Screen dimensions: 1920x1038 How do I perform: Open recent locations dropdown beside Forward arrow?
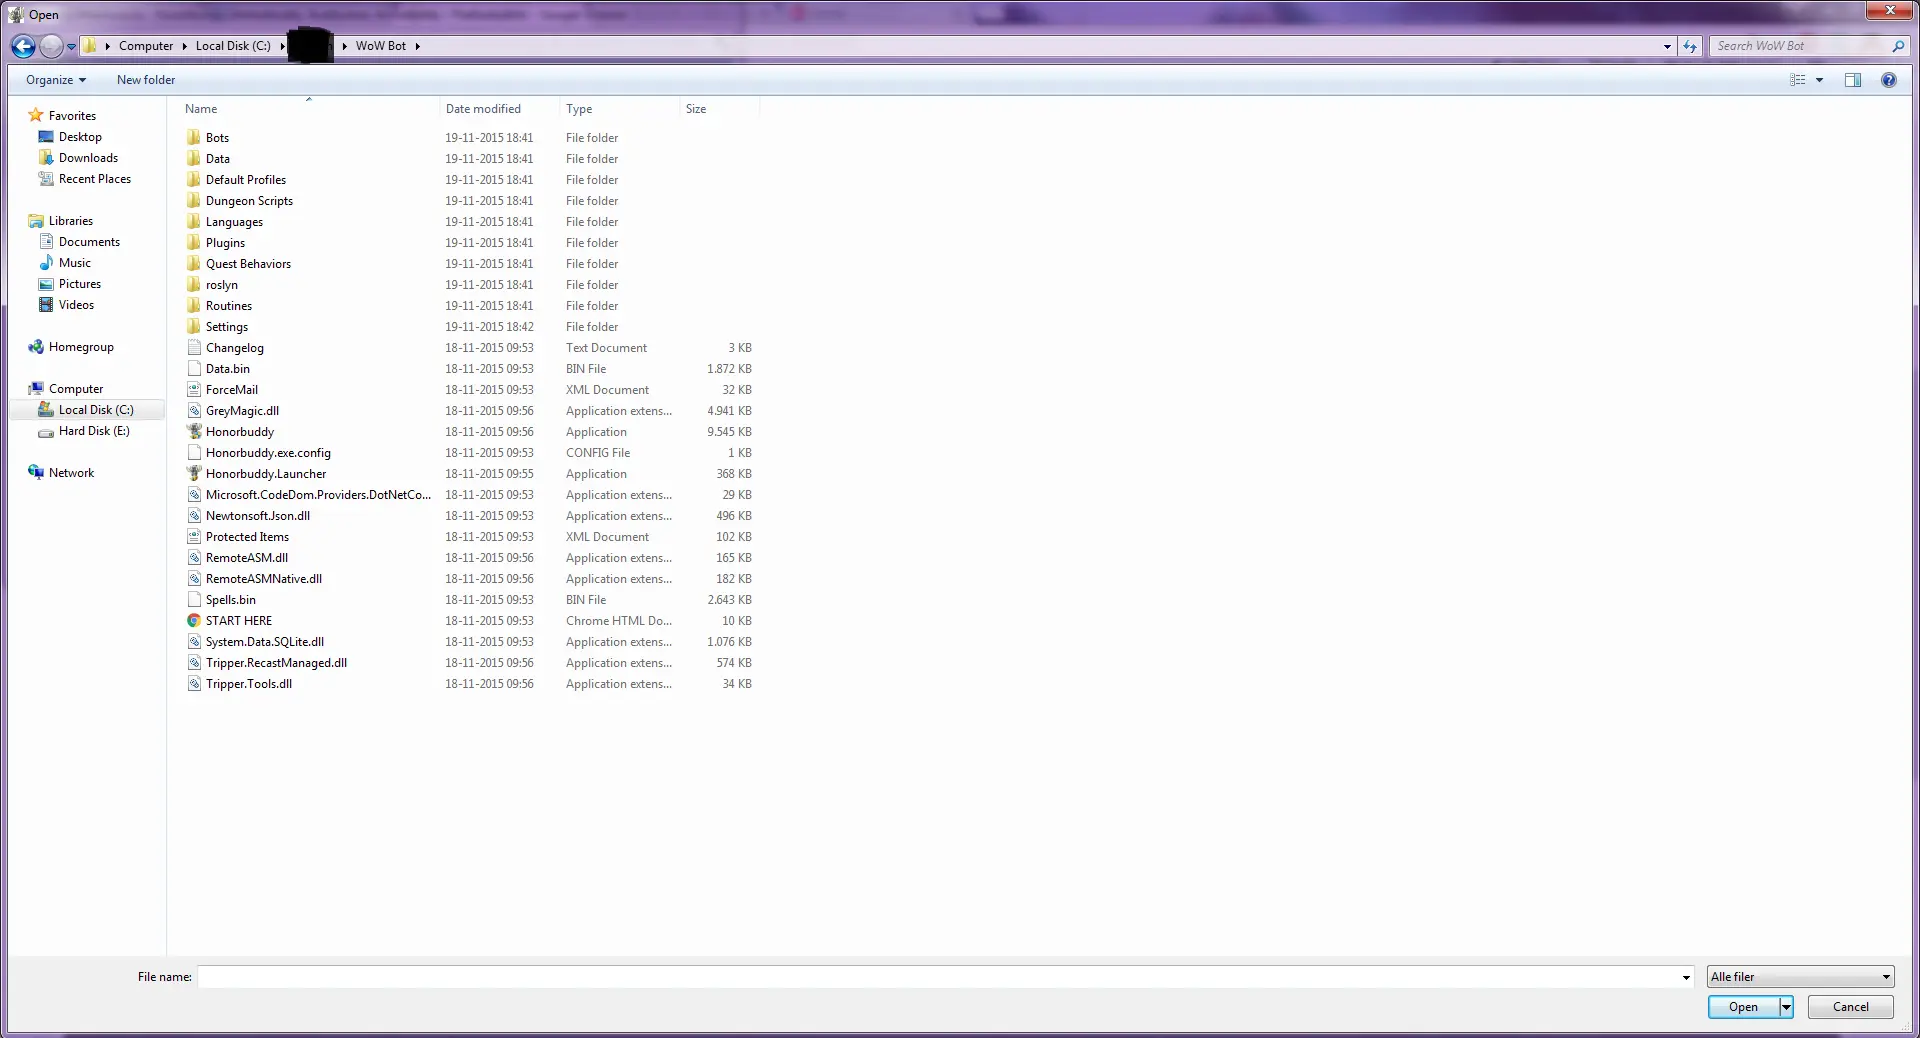[71, 47]
